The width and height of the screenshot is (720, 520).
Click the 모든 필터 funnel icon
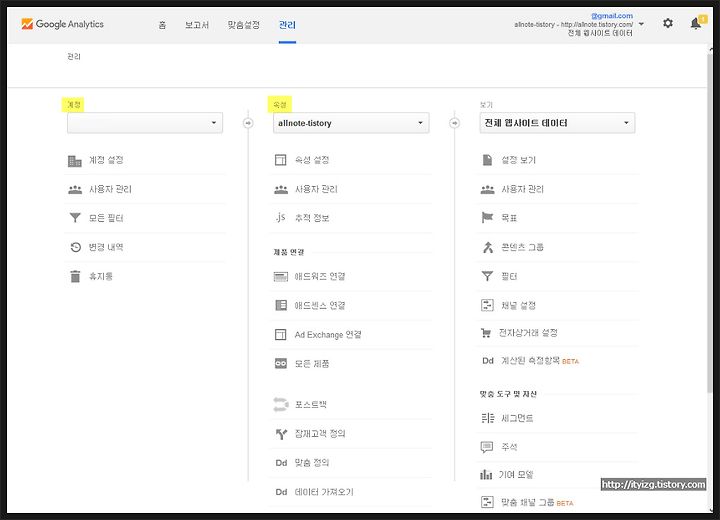[x=75, y=218]
